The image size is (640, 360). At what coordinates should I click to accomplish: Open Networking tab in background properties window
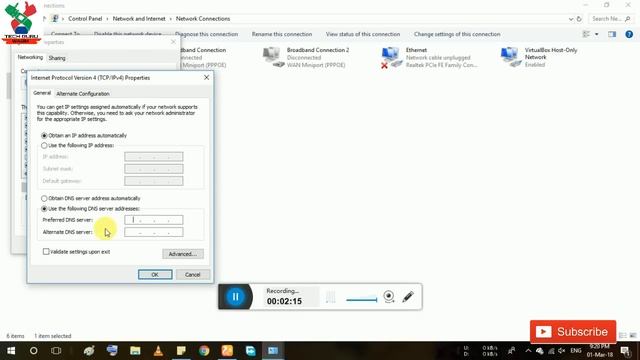point(30,58)
